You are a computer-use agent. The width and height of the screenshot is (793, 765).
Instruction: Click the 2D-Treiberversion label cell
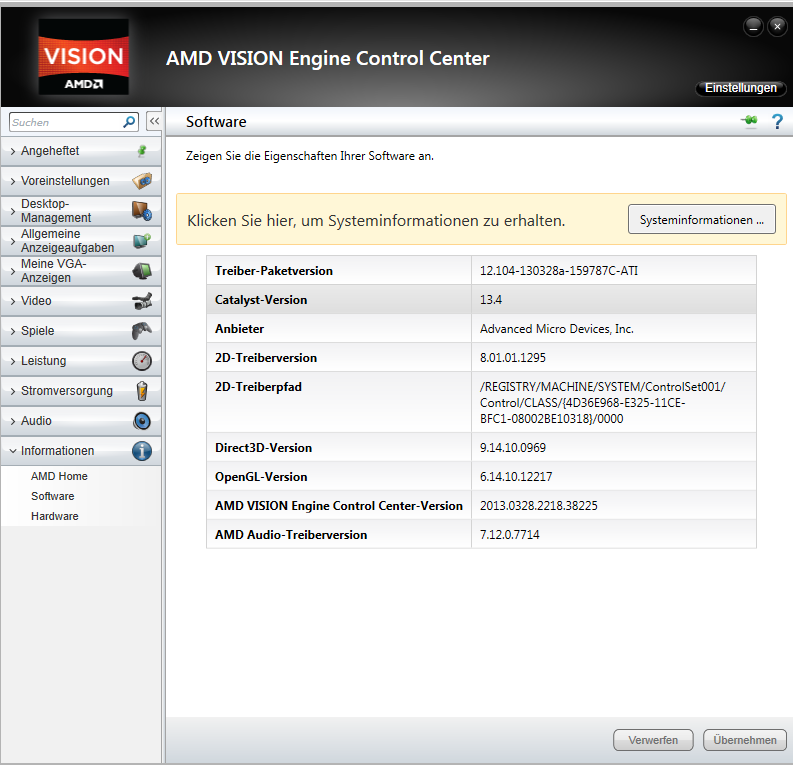(x=339, y=357)
